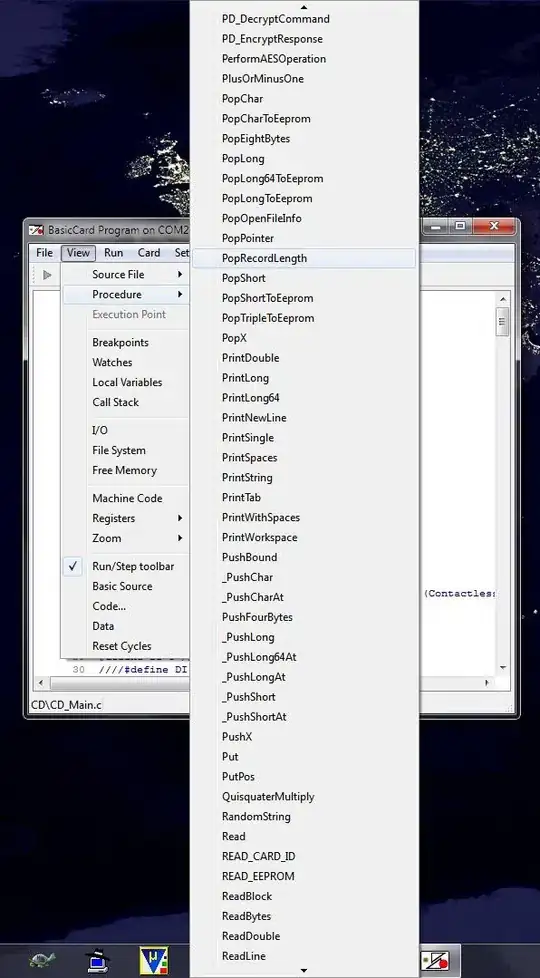Open Local Variables view

tap(127, 382)
